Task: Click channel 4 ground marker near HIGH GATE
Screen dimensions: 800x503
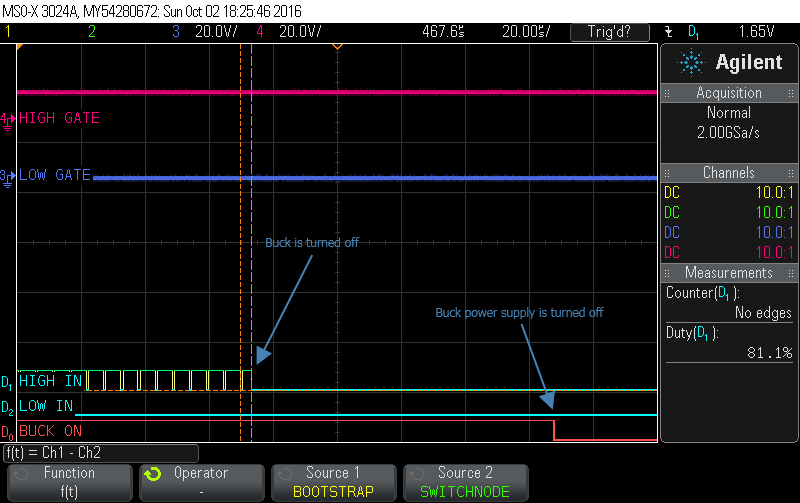Action: (8, 119)
